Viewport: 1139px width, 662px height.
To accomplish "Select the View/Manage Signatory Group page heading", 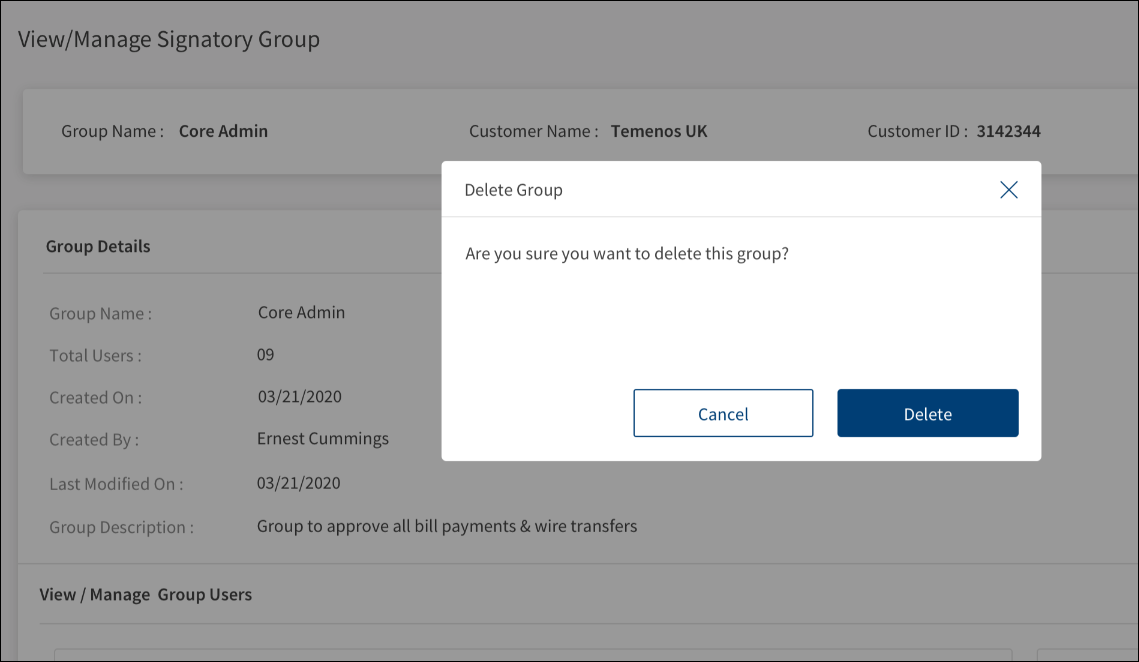I will click(169, 40).
